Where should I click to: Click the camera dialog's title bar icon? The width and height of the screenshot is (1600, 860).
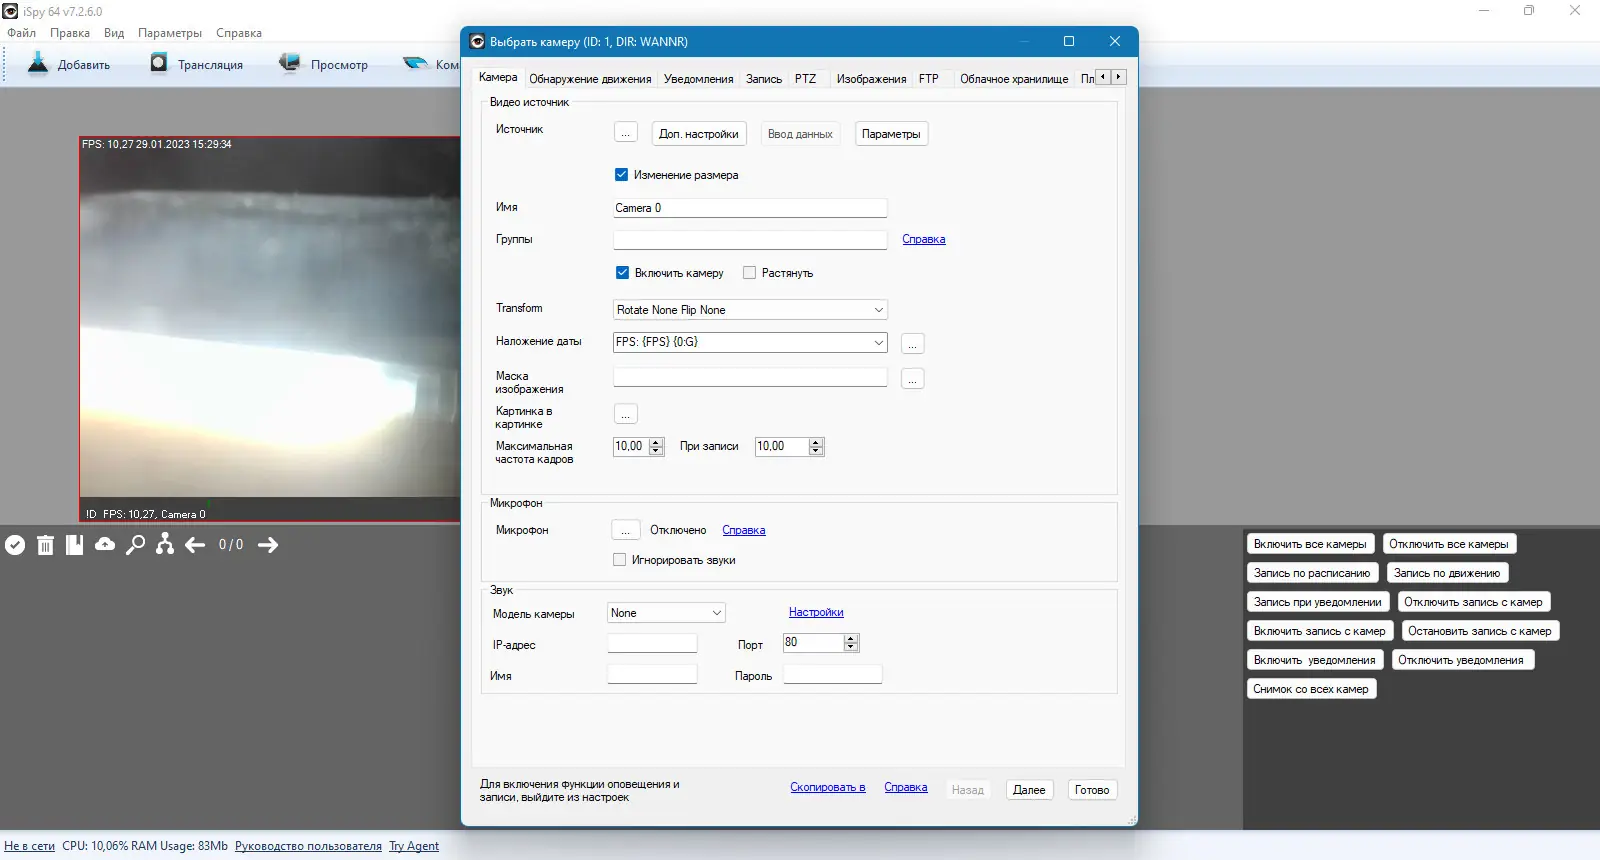pyautogui.click(x=477, y=42)
